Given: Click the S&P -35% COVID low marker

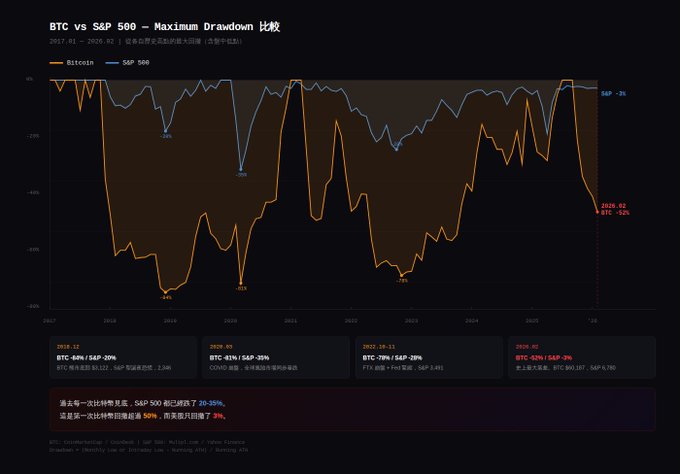Looking at the screenshot, I should pos(241,170).
